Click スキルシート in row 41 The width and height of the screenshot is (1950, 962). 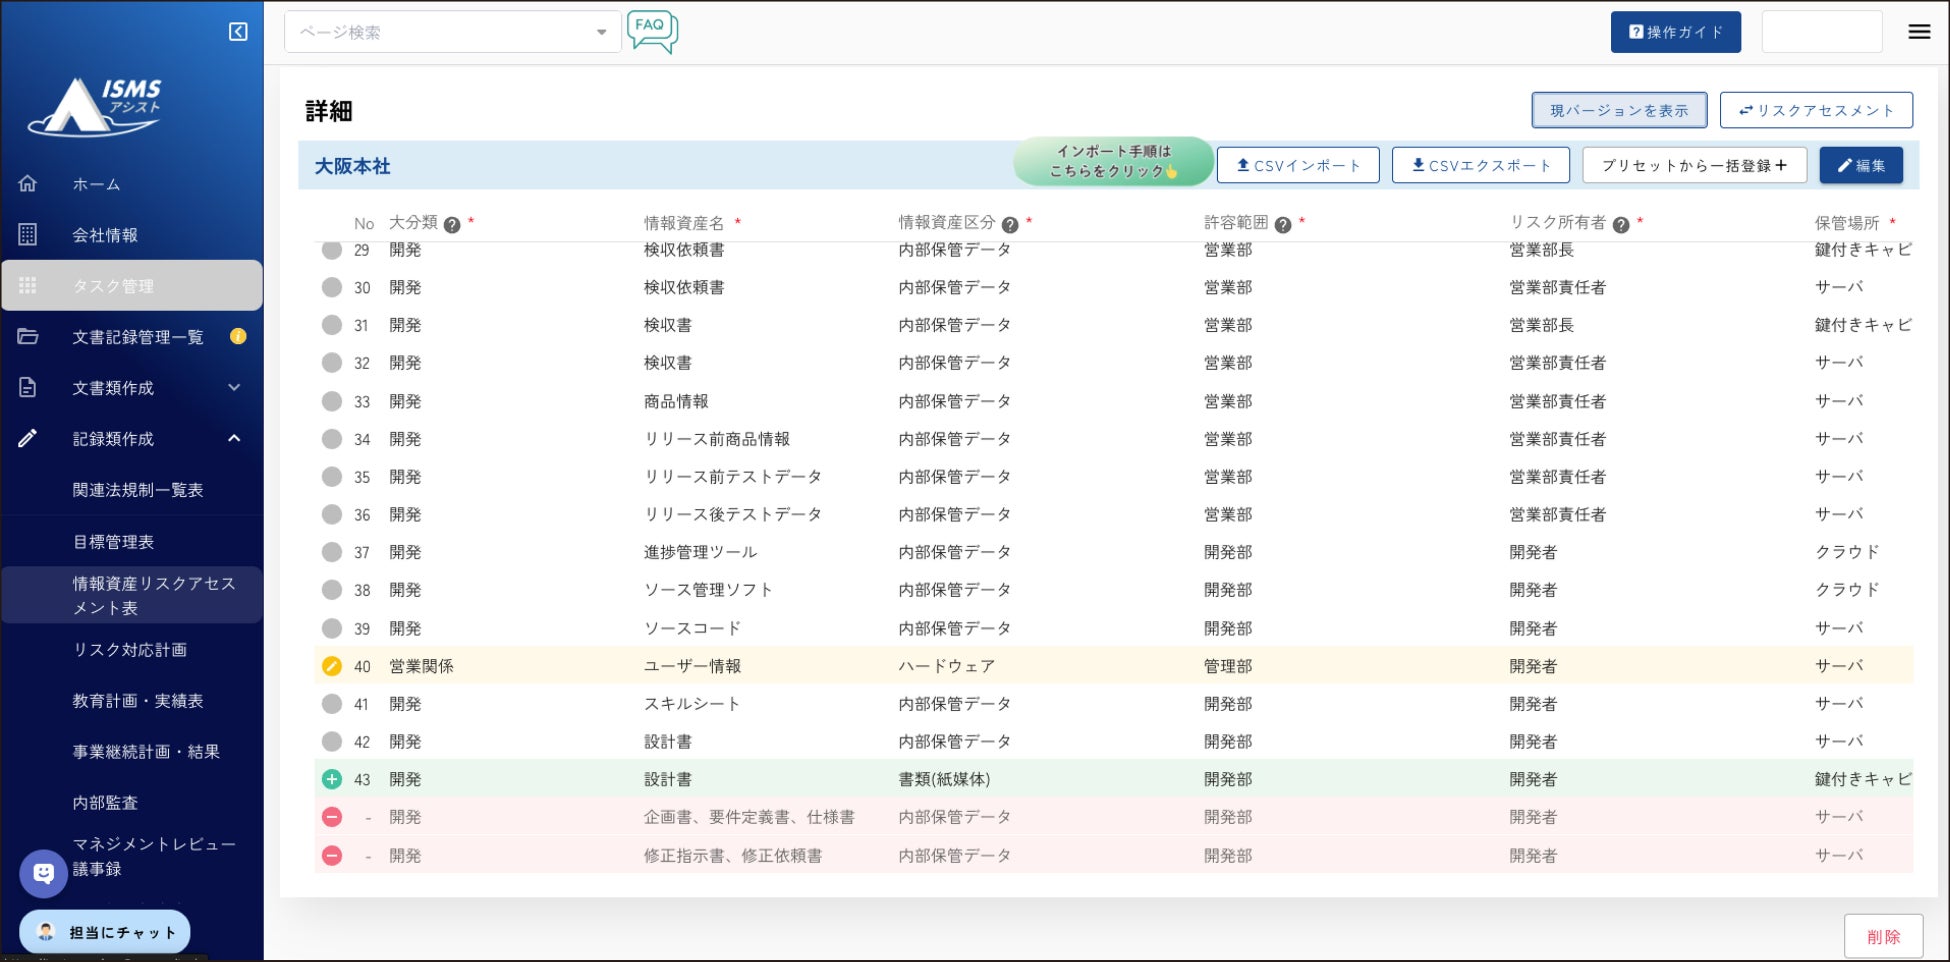pyautogui.click(x=693, y=704)
